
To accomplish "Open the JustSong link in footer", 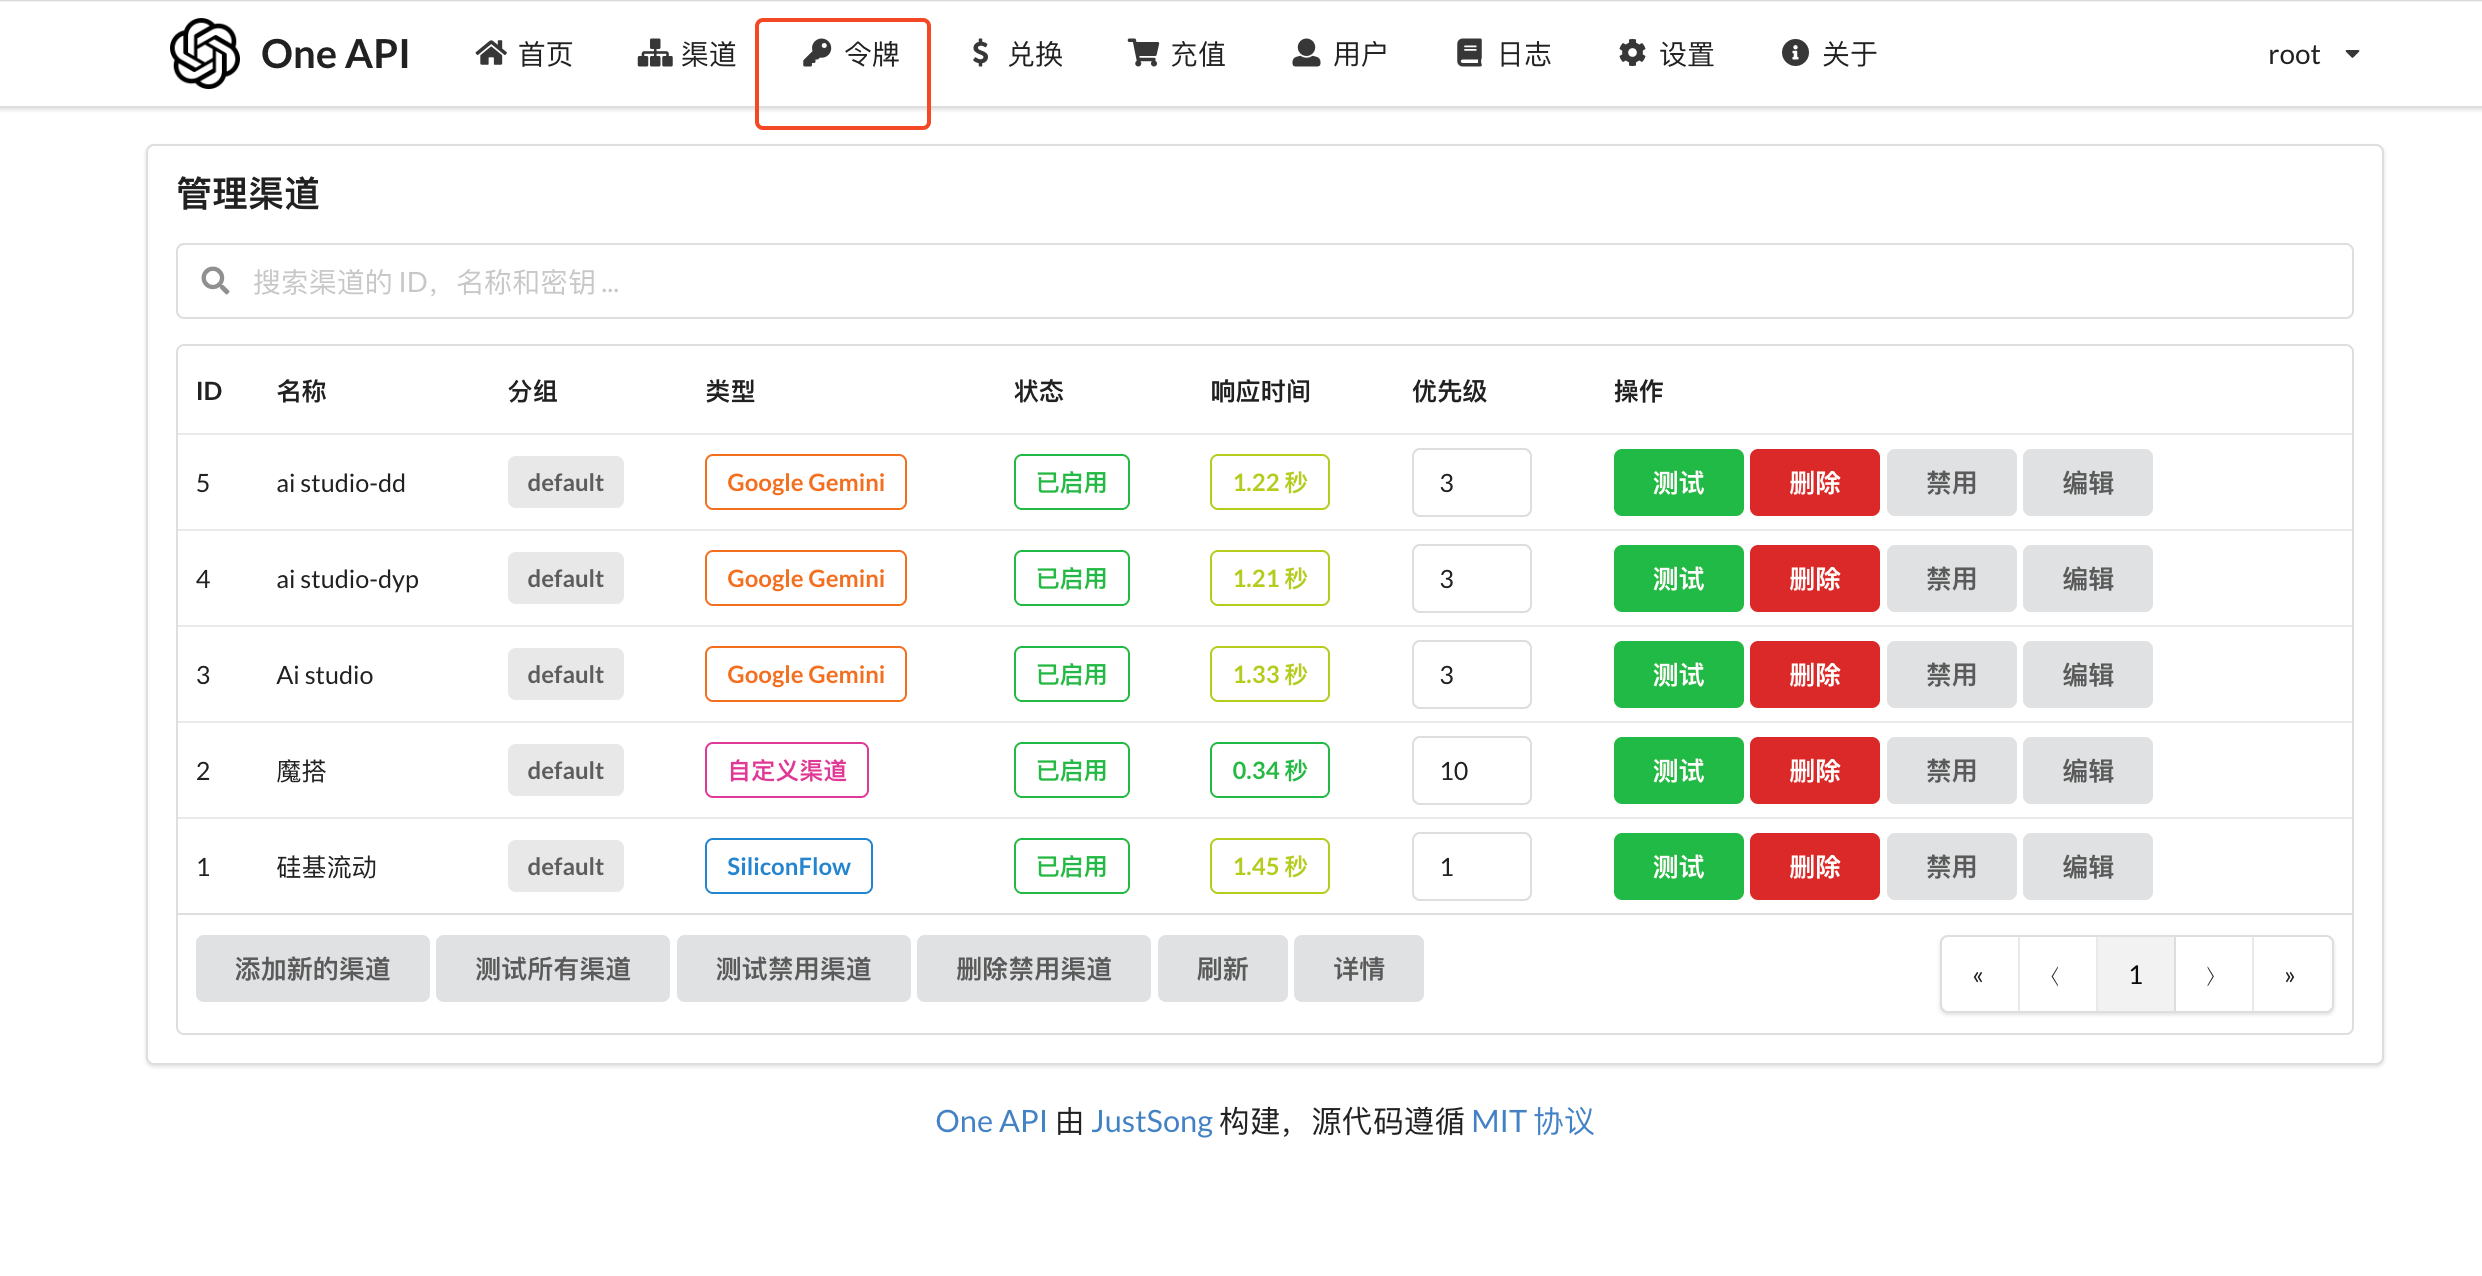I will coord(1152,1121).
